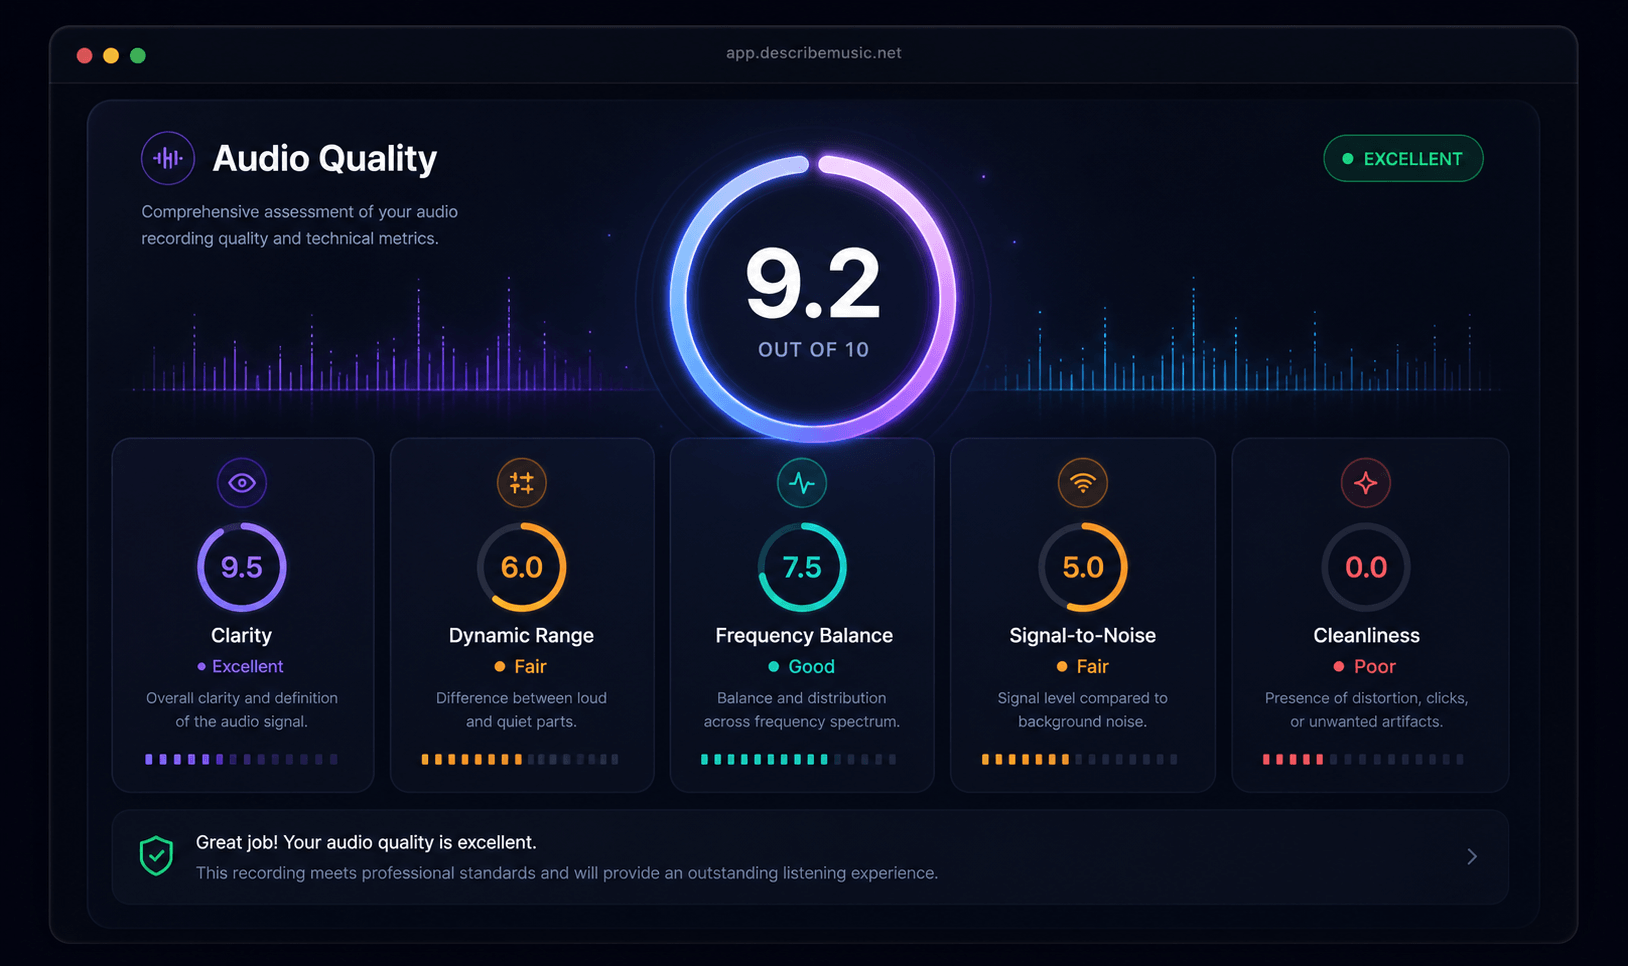Screen dimensions: 1628x966
Task: Click the Dynamic Range sliders icon
Action: tap(522, 483)
